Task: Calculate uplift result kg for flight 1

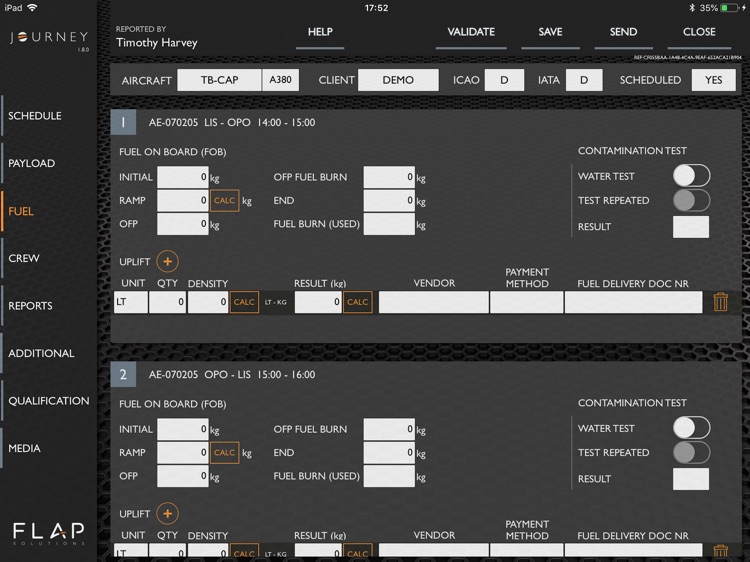Action: tap(357, 302)
